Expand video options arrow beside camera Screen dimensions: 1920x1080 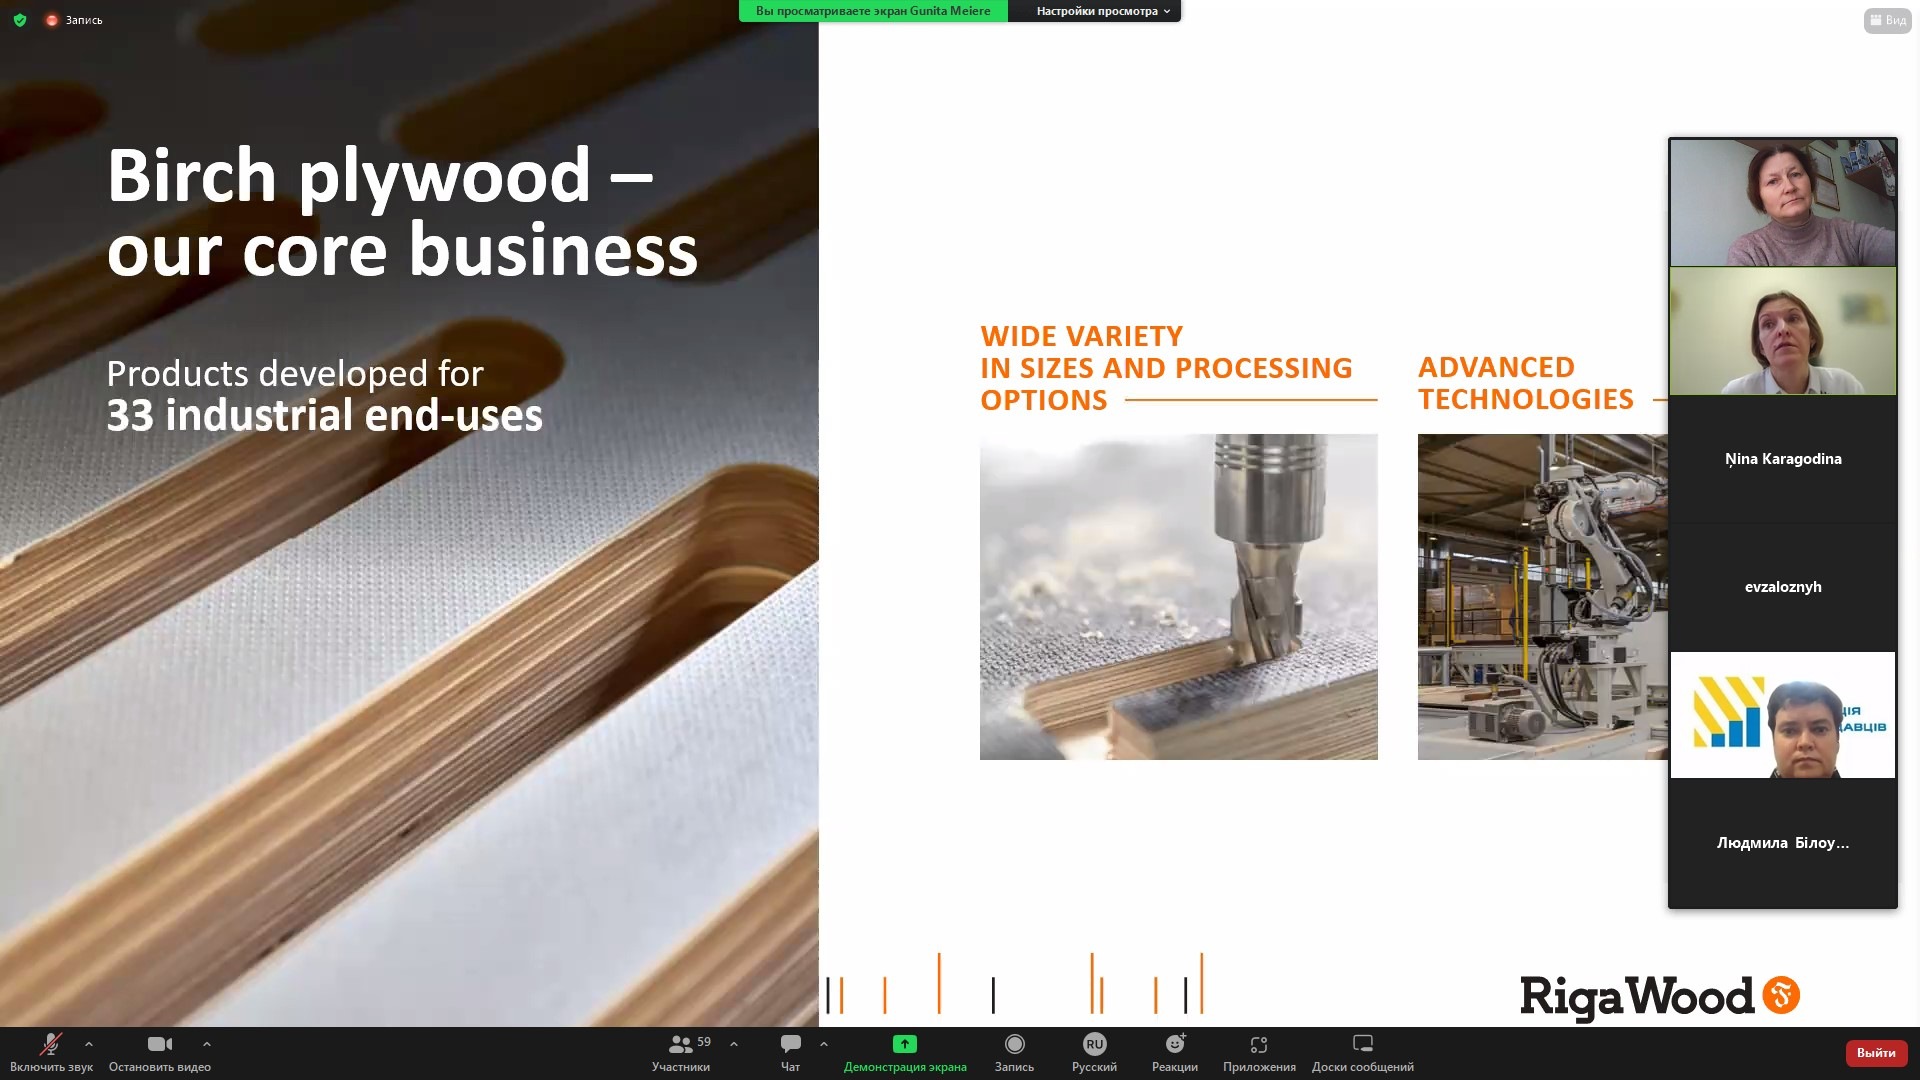(x=207, y=1044)
